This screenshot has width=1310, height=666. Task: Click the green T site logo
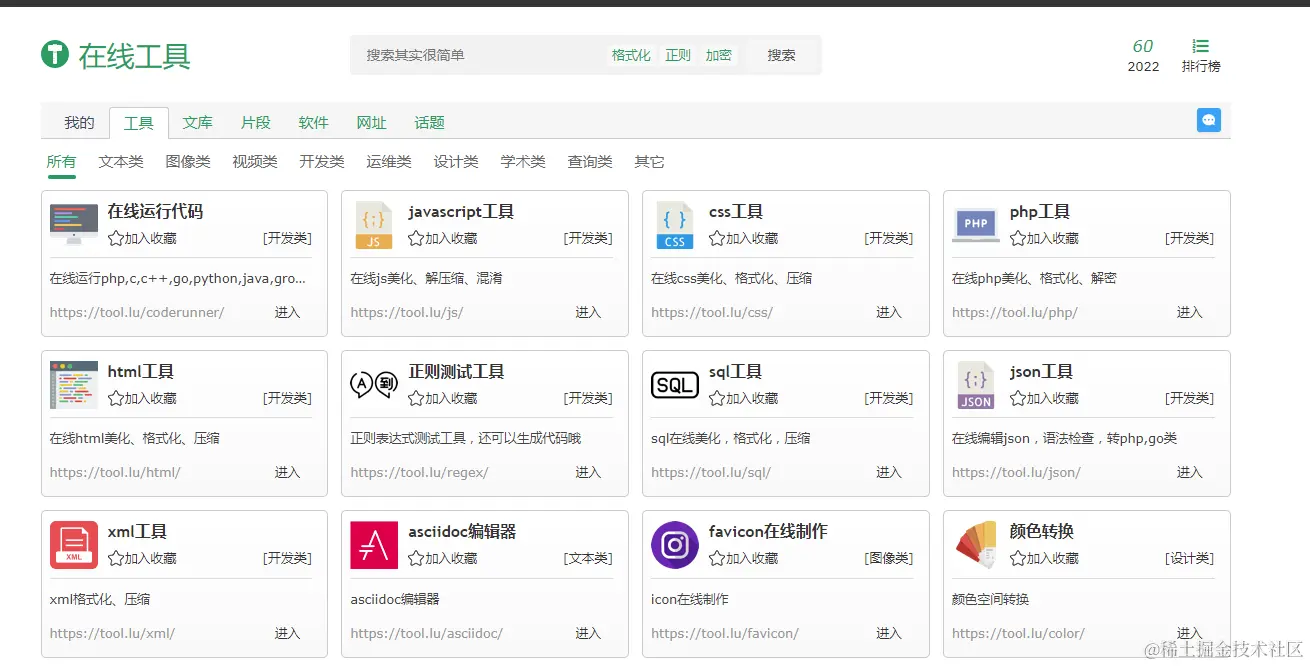tap(54, 54)
